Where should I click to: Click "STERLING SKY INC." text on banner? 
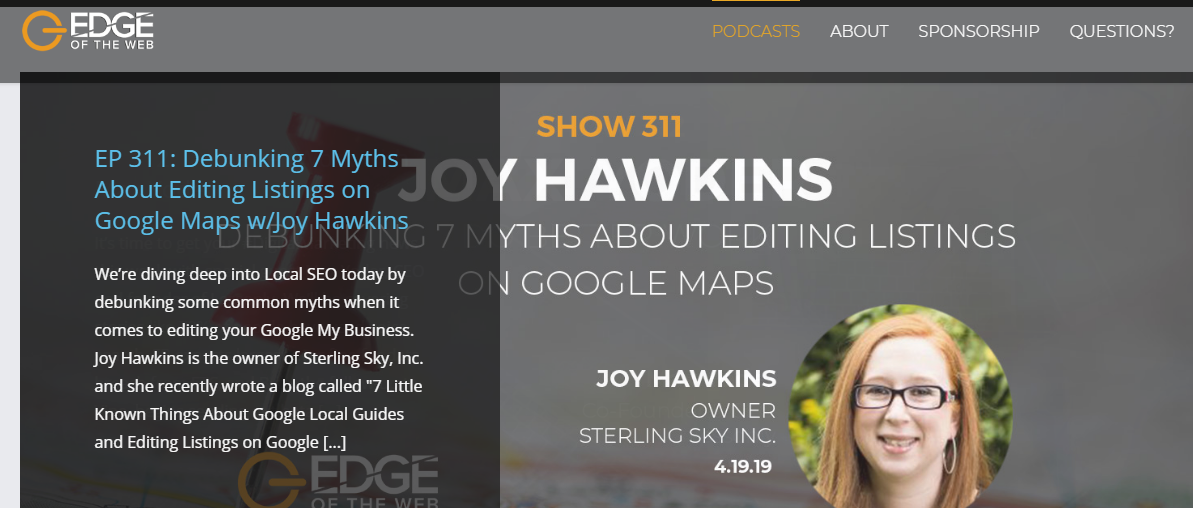[x=677, y=437]
